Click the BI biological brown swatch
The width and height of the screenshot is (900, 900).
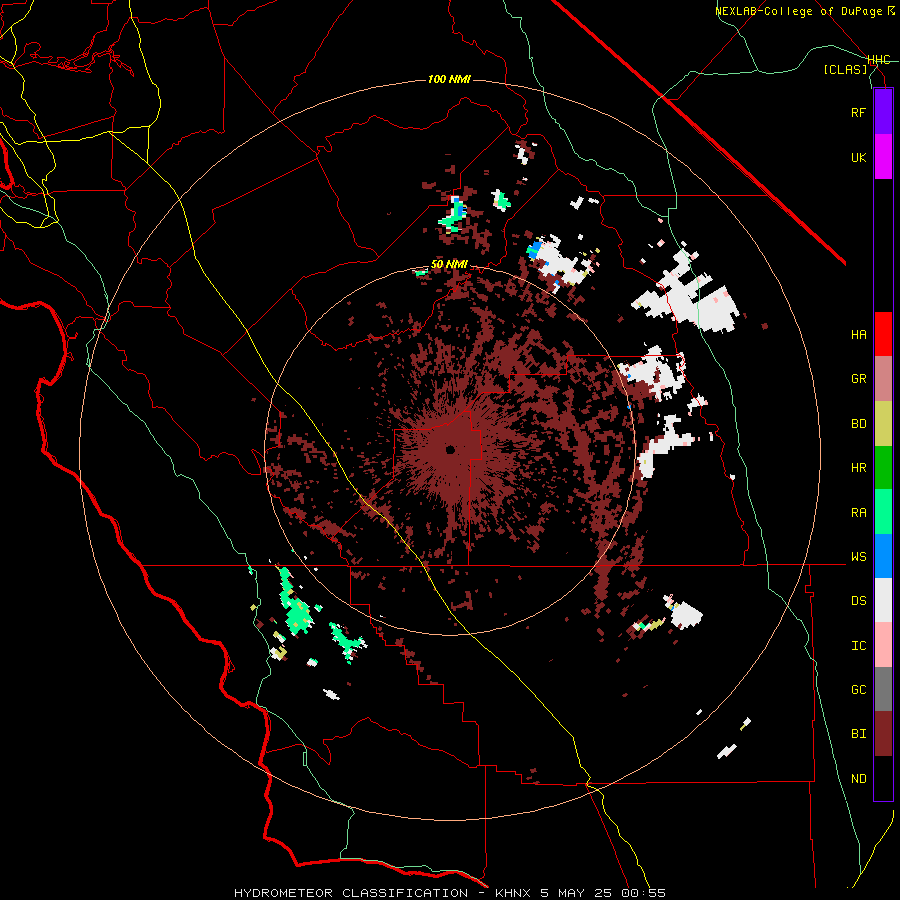(x=883, y=734)
